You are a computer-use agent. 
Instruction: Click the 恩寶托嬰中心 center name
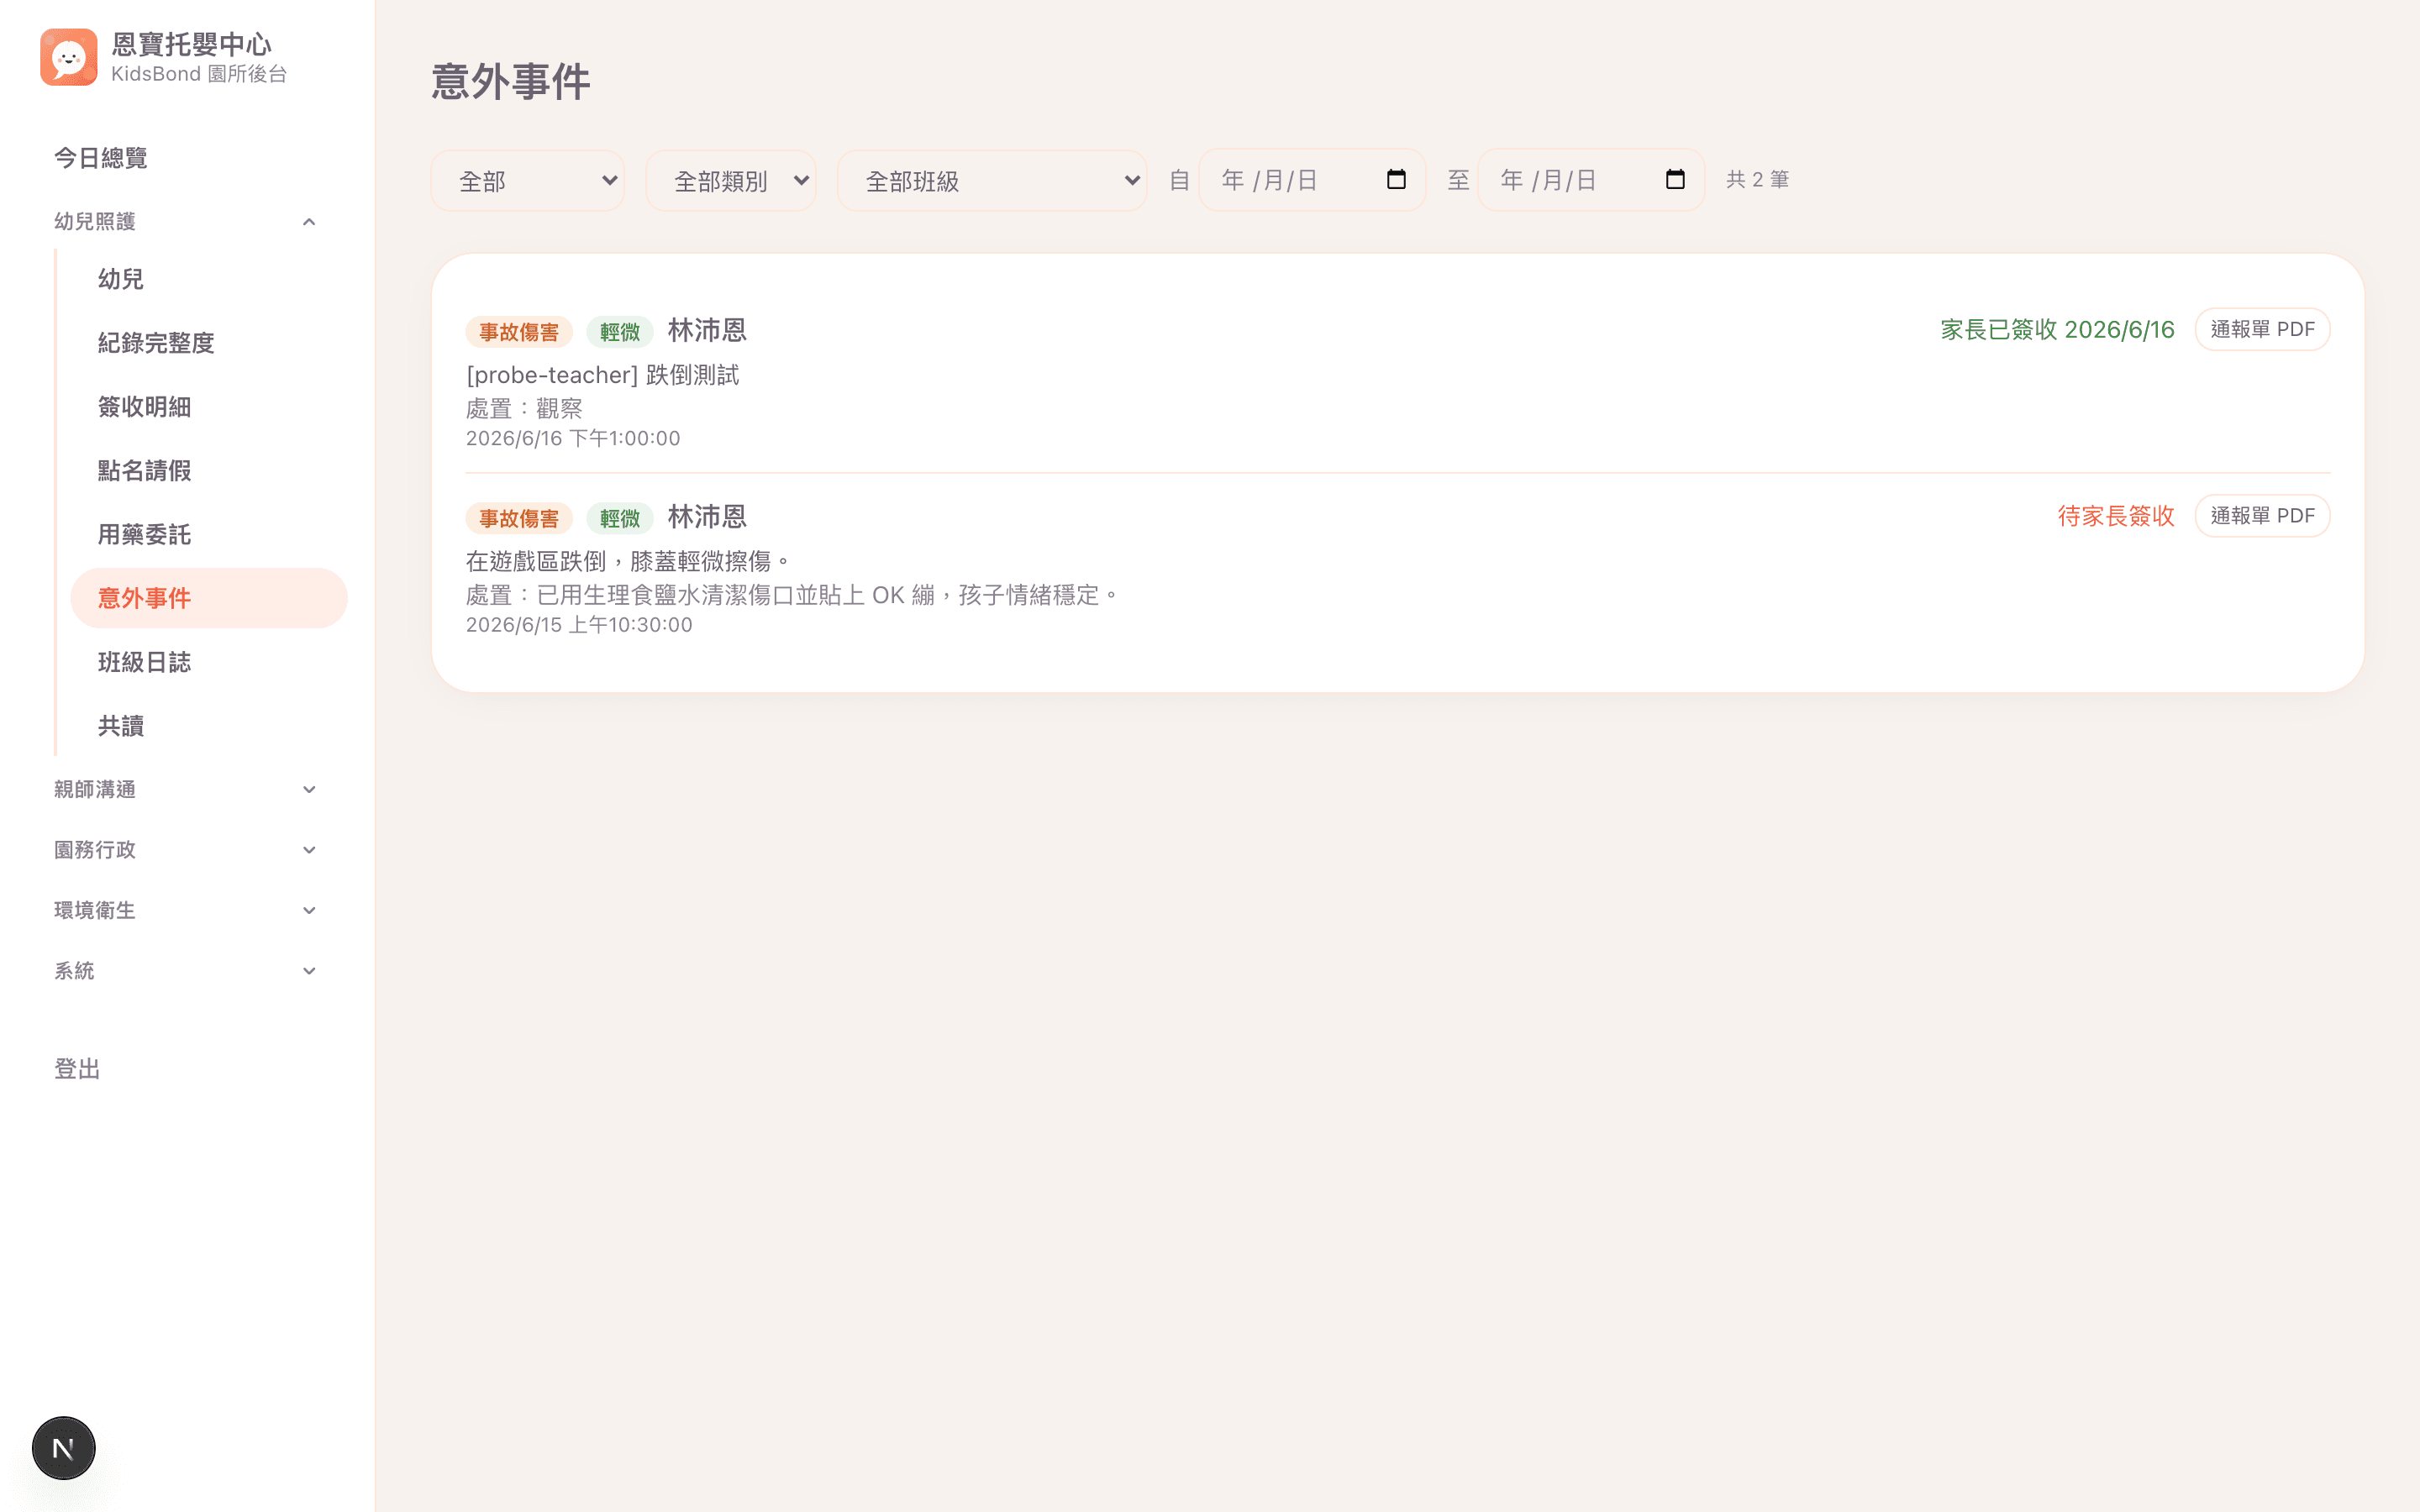[191, 44]
